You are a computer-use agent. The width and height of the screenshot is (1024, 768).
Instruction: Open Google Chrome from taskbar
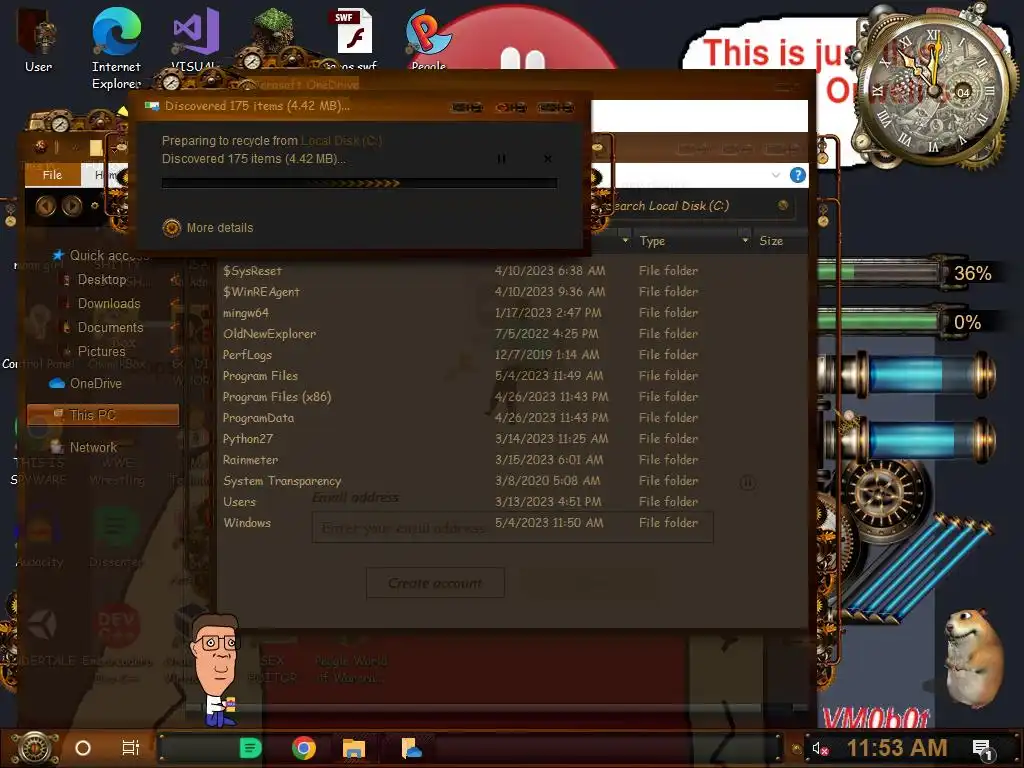point(304,748)
